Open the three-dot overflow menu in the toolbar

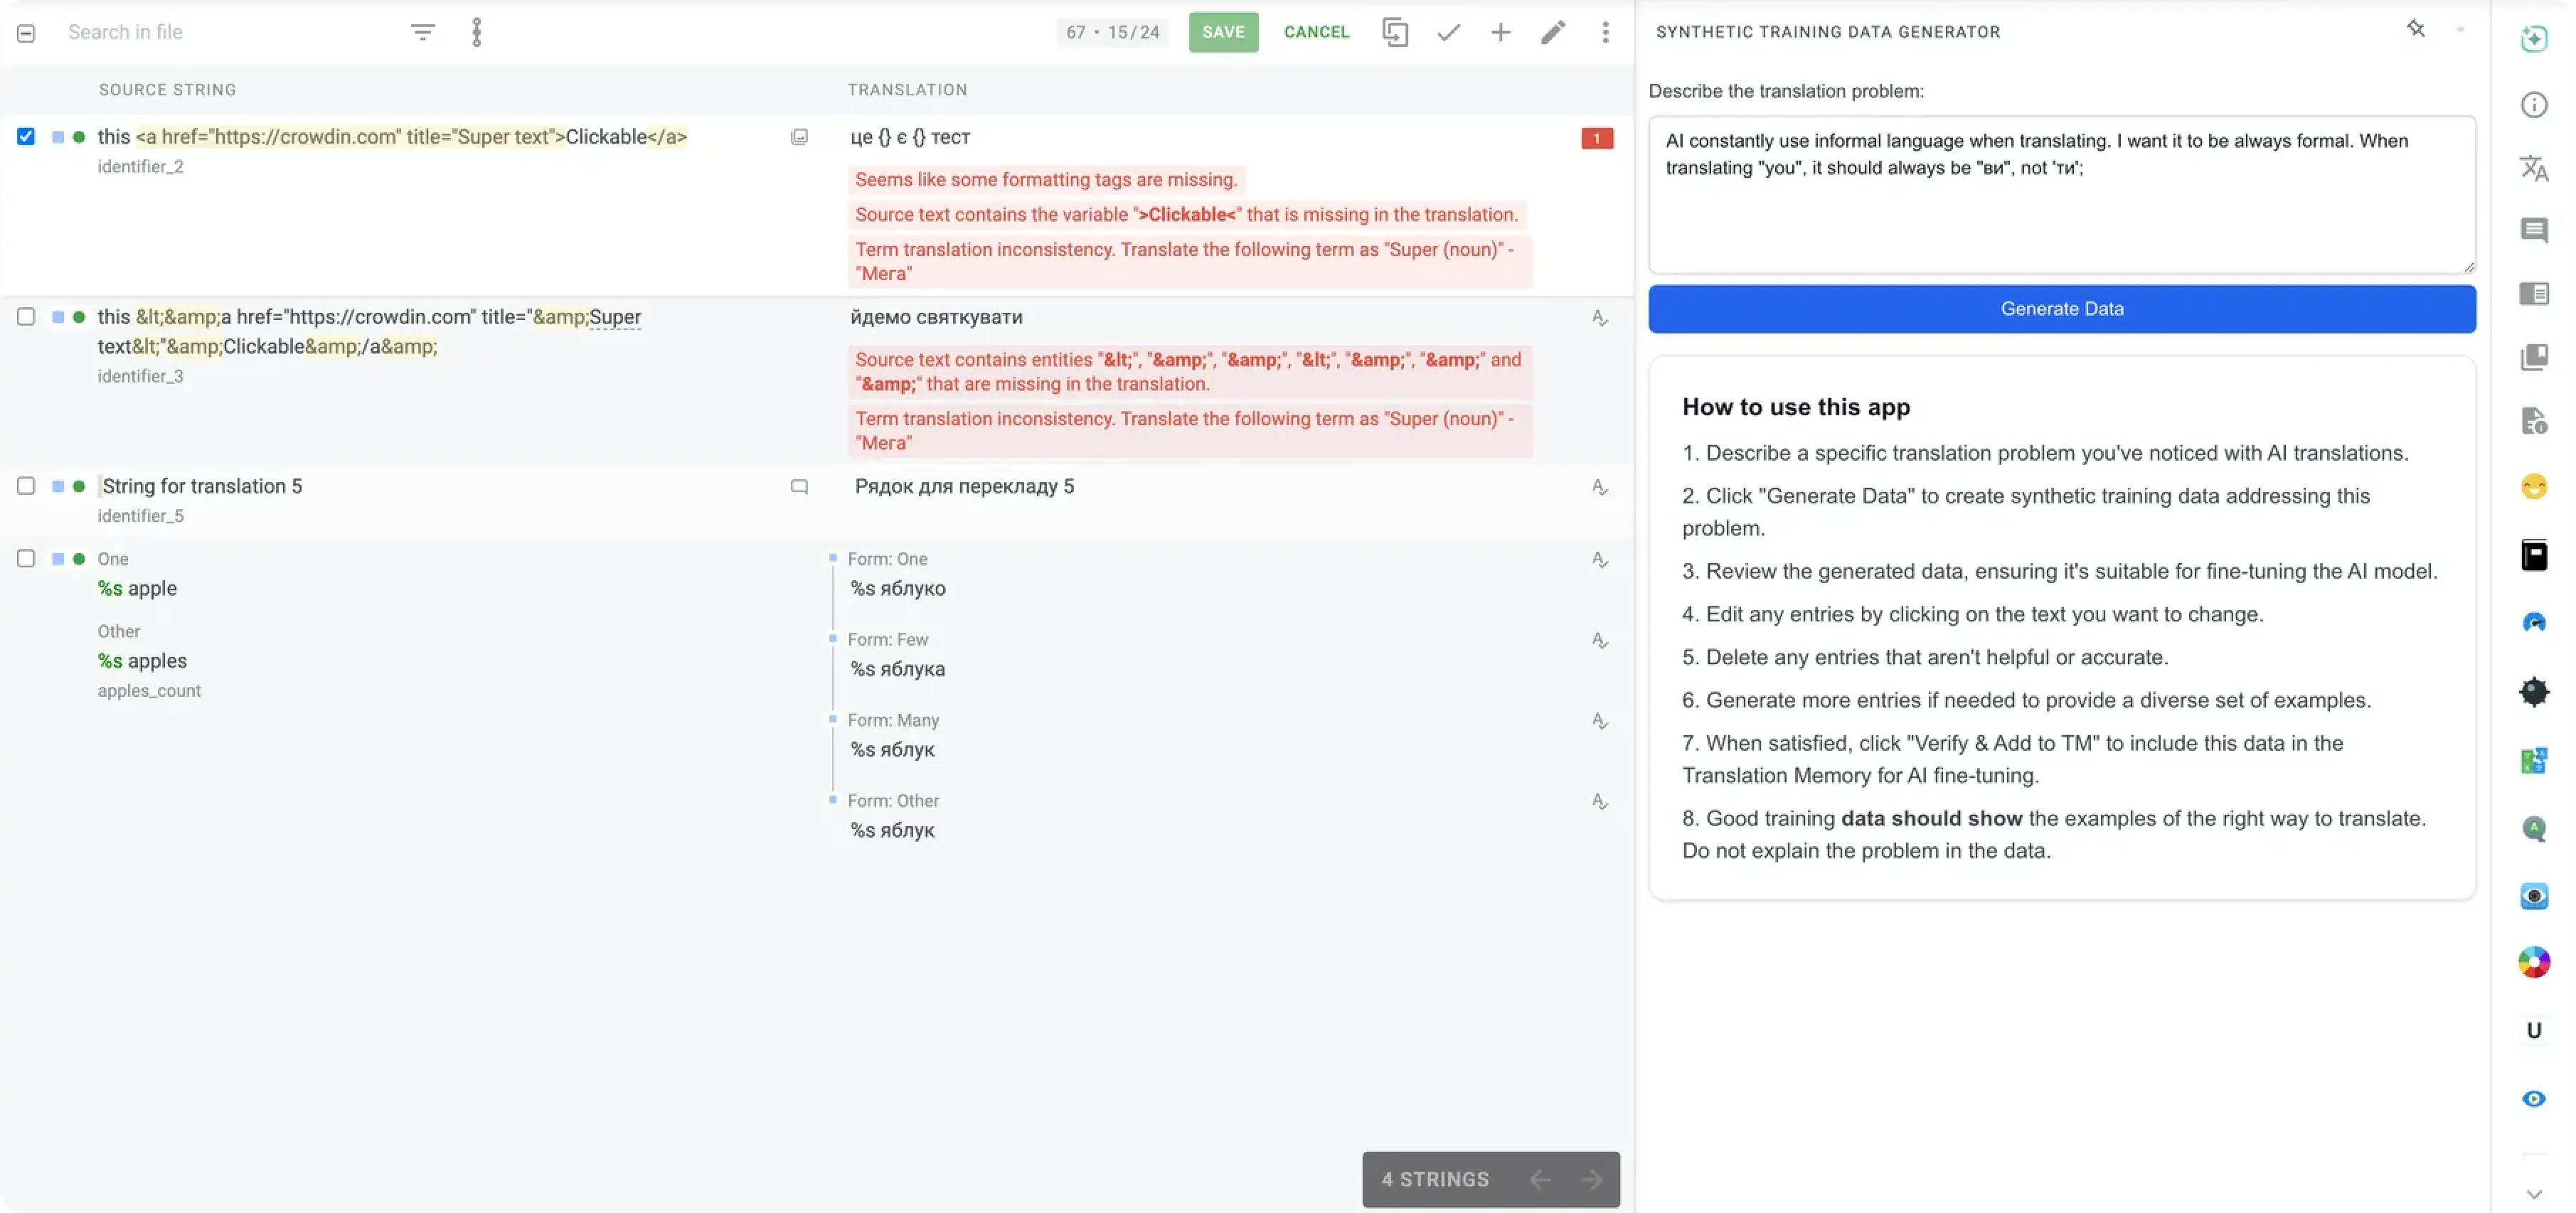[1604, 31]
